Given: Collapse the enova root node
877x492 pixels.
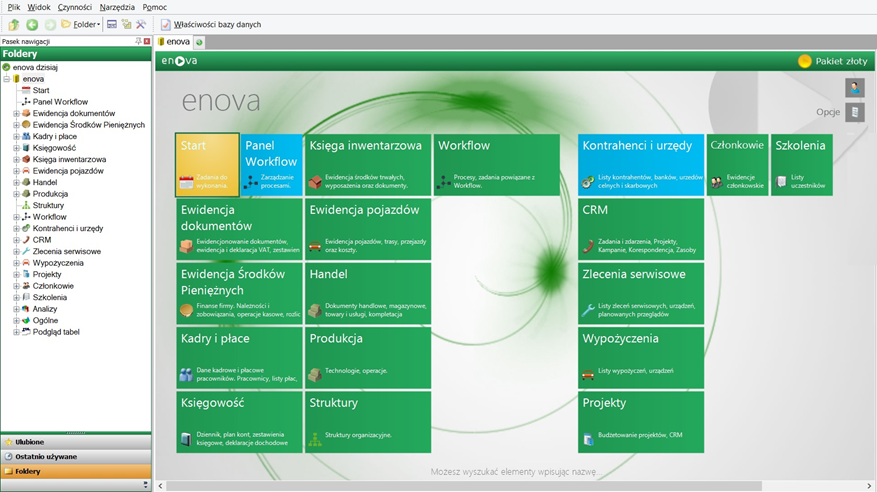Looking at the screenshot, I should [x=7, y=79].
